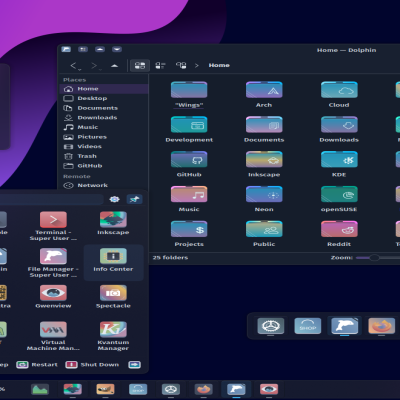
Task: Select the Reddit folder icon
Action: (x=339, y=229)
